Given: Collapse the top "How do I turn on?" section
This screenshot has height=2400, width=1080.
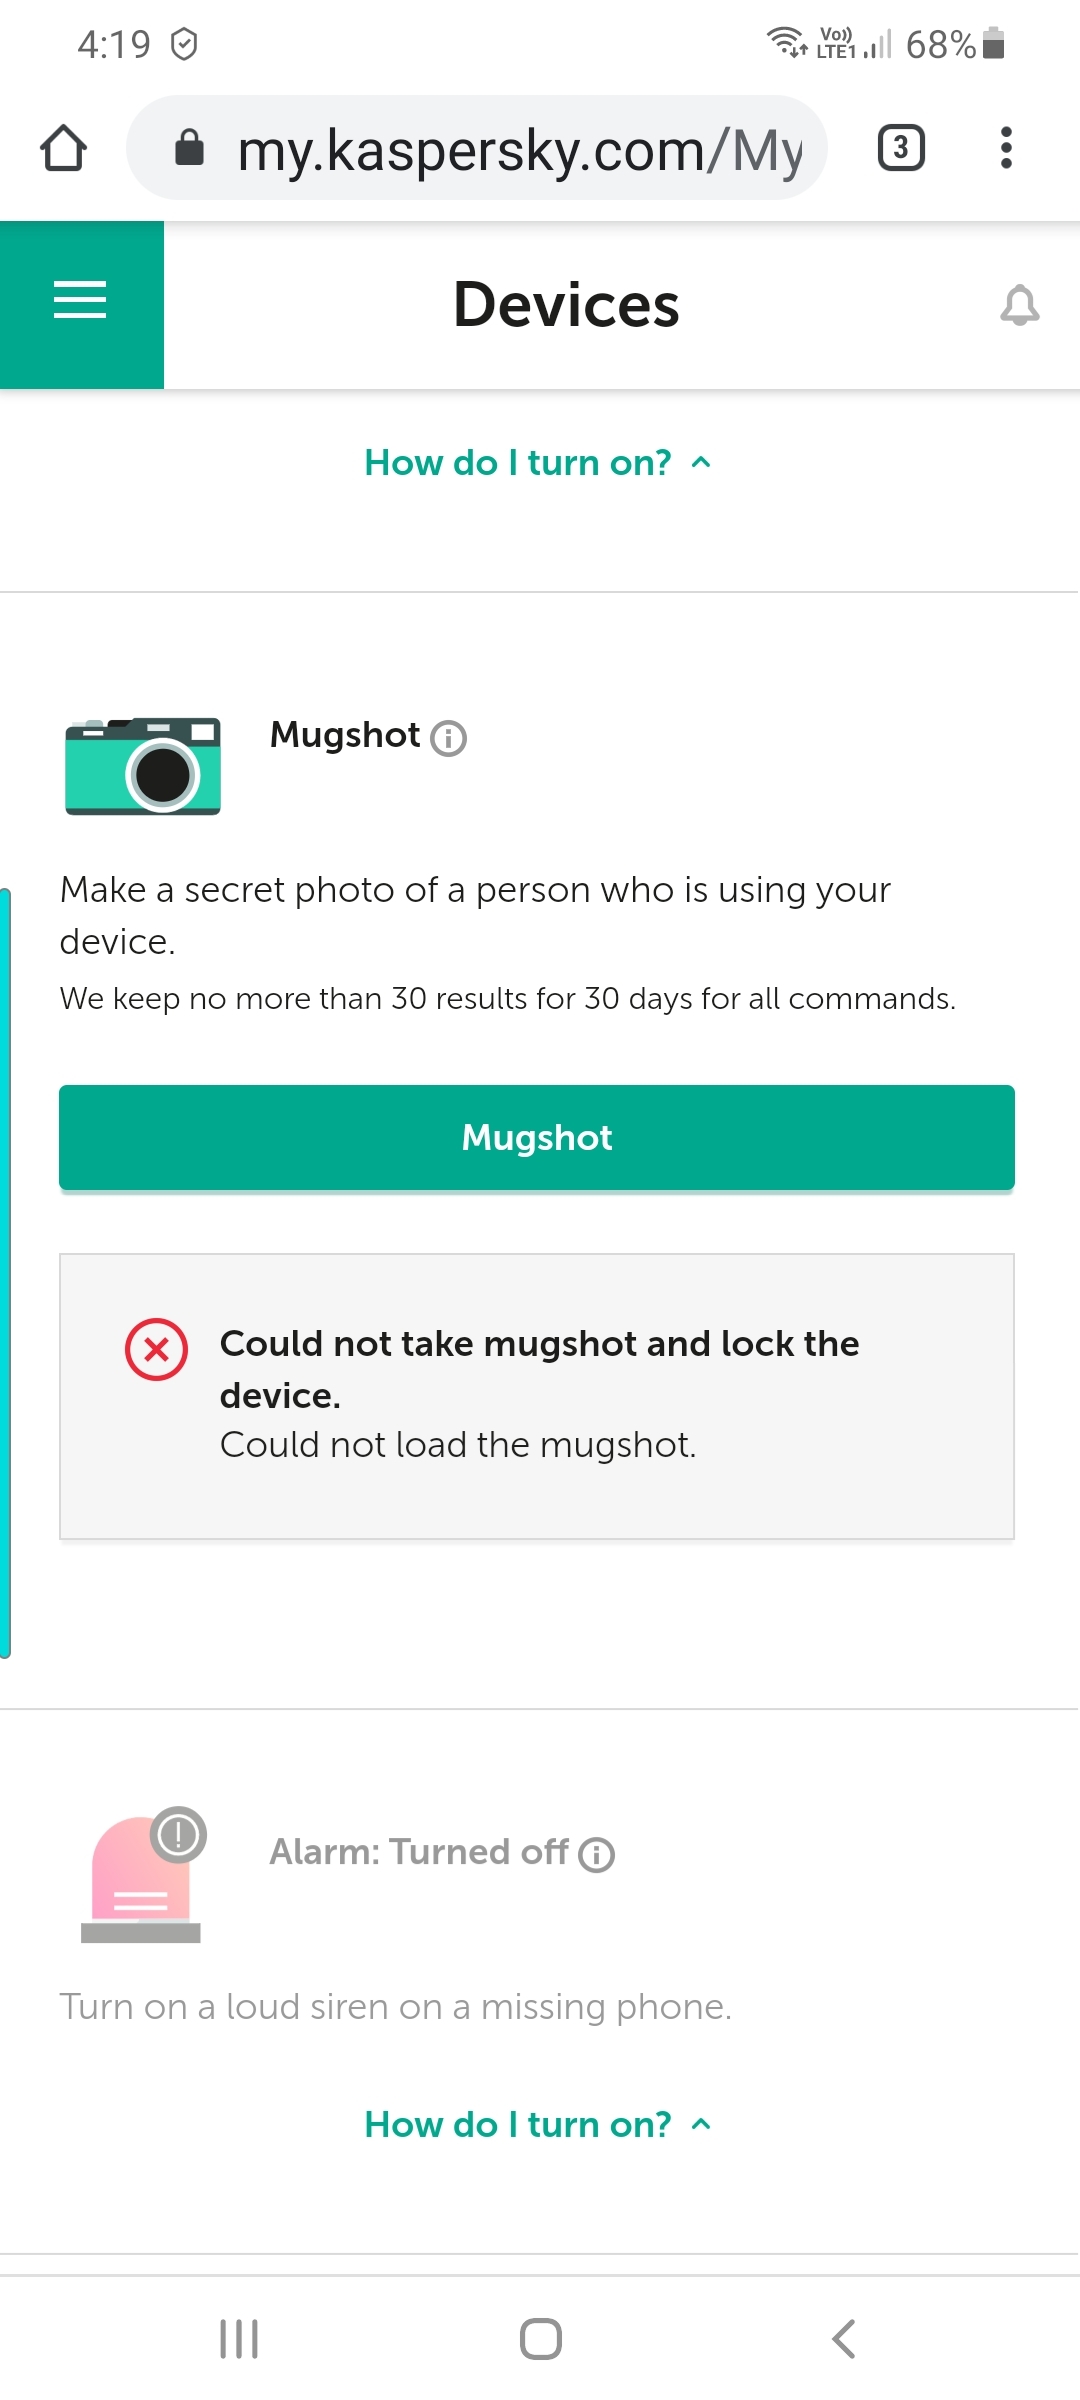Looking at the screenshot, I should (538, 463).
